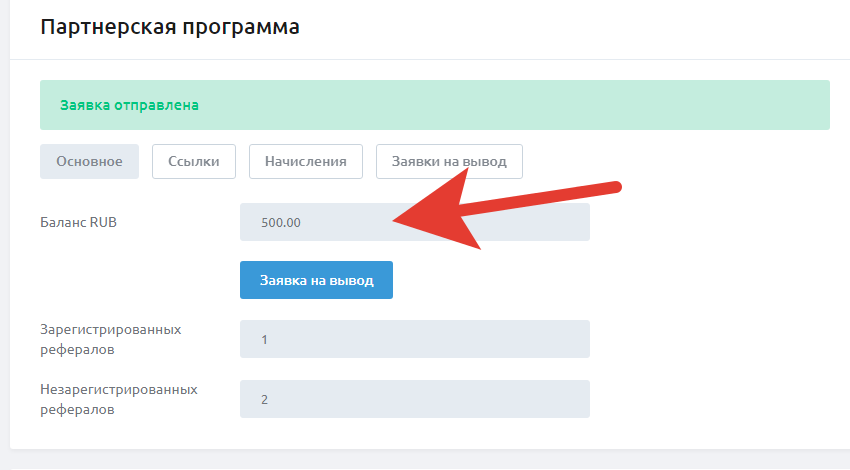
Task: Click the red arrow's tail end
Action: point(615,188)
